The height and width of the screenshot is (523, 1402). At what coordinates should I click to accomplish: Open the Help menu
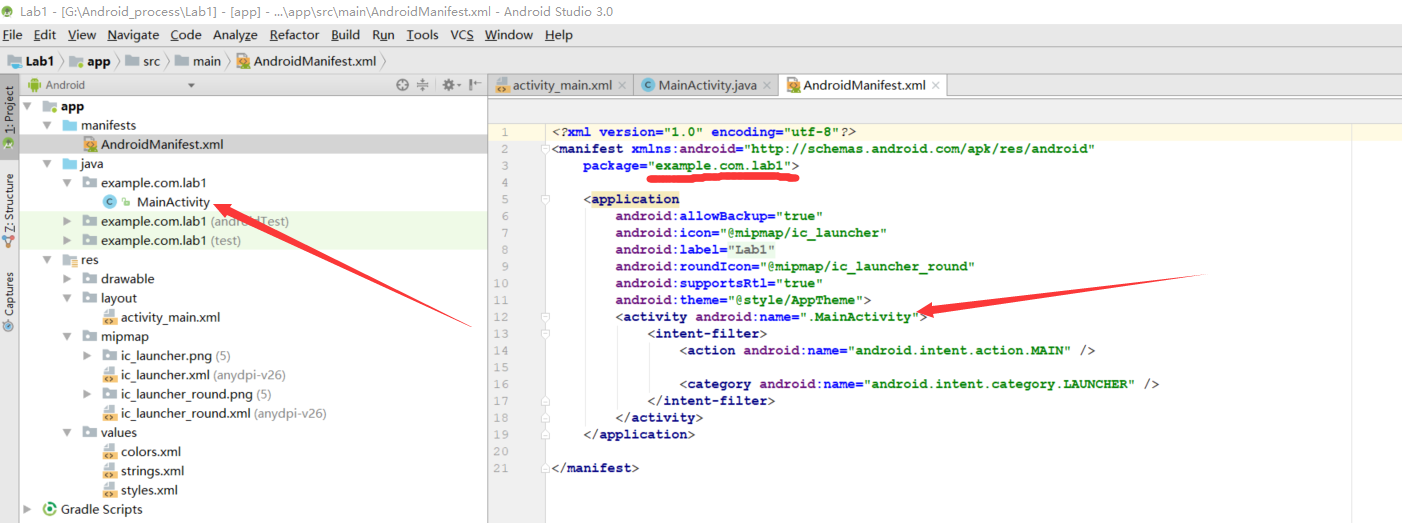point(558,35)
